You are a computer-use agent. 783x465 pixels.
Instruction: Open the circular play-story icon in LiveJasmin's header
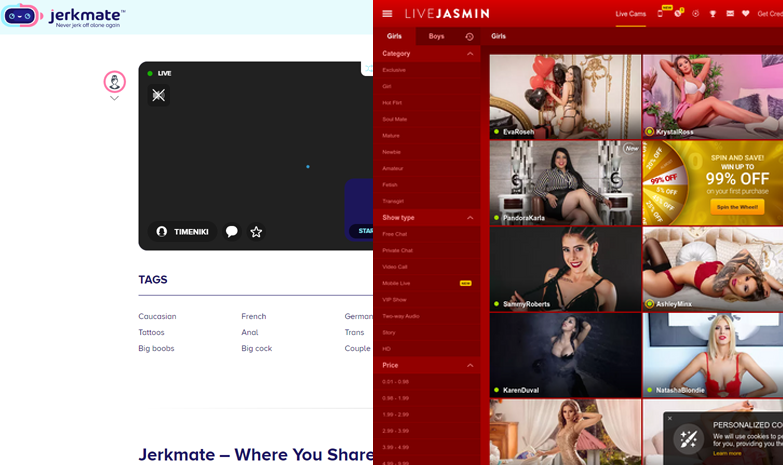click(x=695, y=14)
